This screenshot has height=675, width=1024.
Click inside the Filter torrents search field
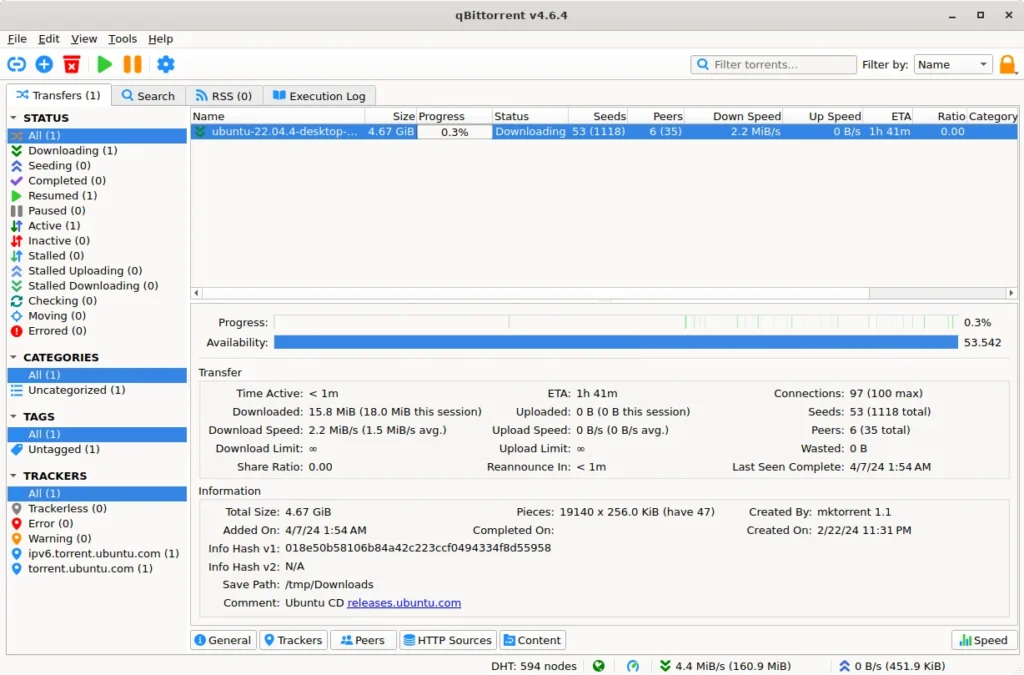[775, 64]
